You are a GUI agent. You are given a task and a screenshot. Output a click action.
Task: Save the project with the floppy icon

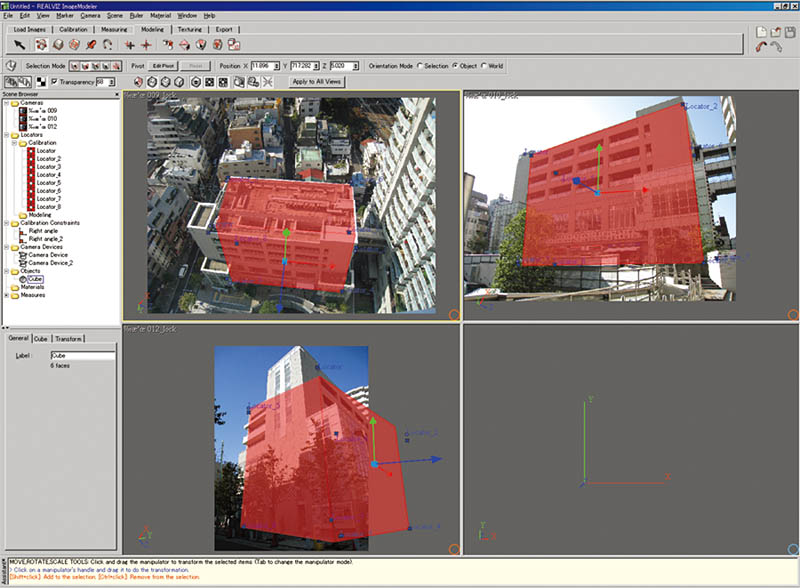790,32
